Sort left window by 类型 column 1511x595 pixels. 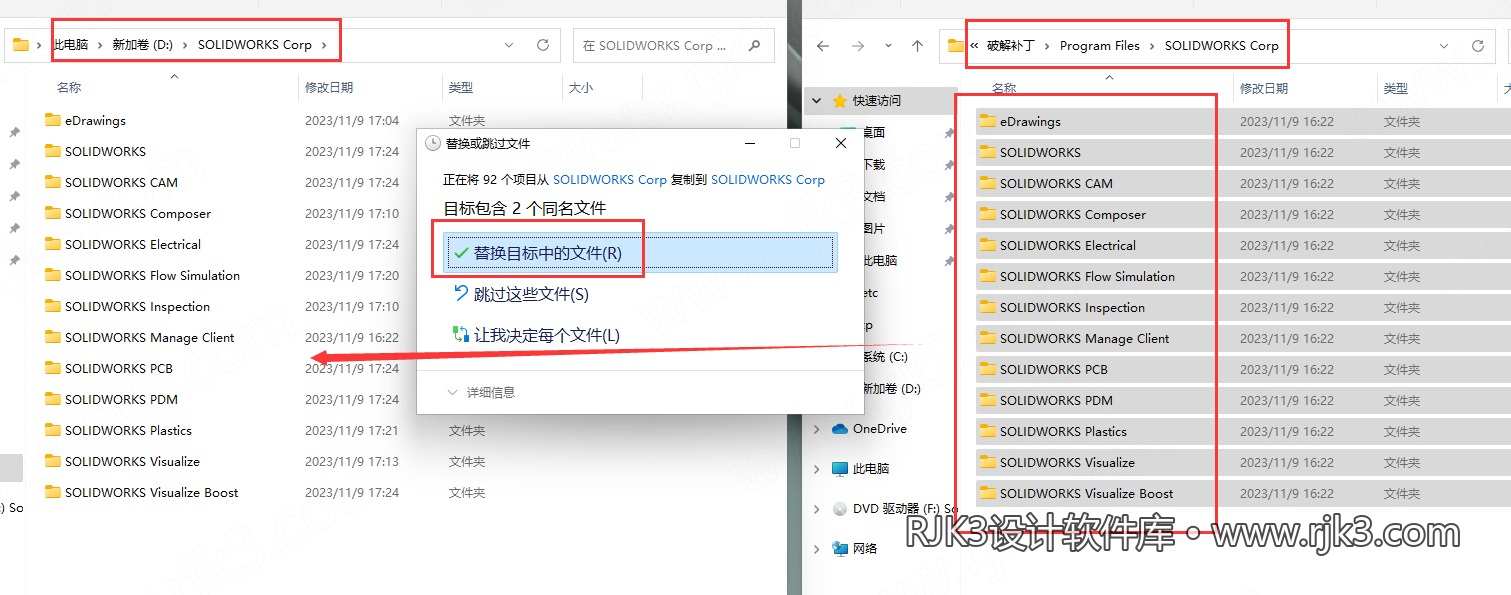click(461, 88)
